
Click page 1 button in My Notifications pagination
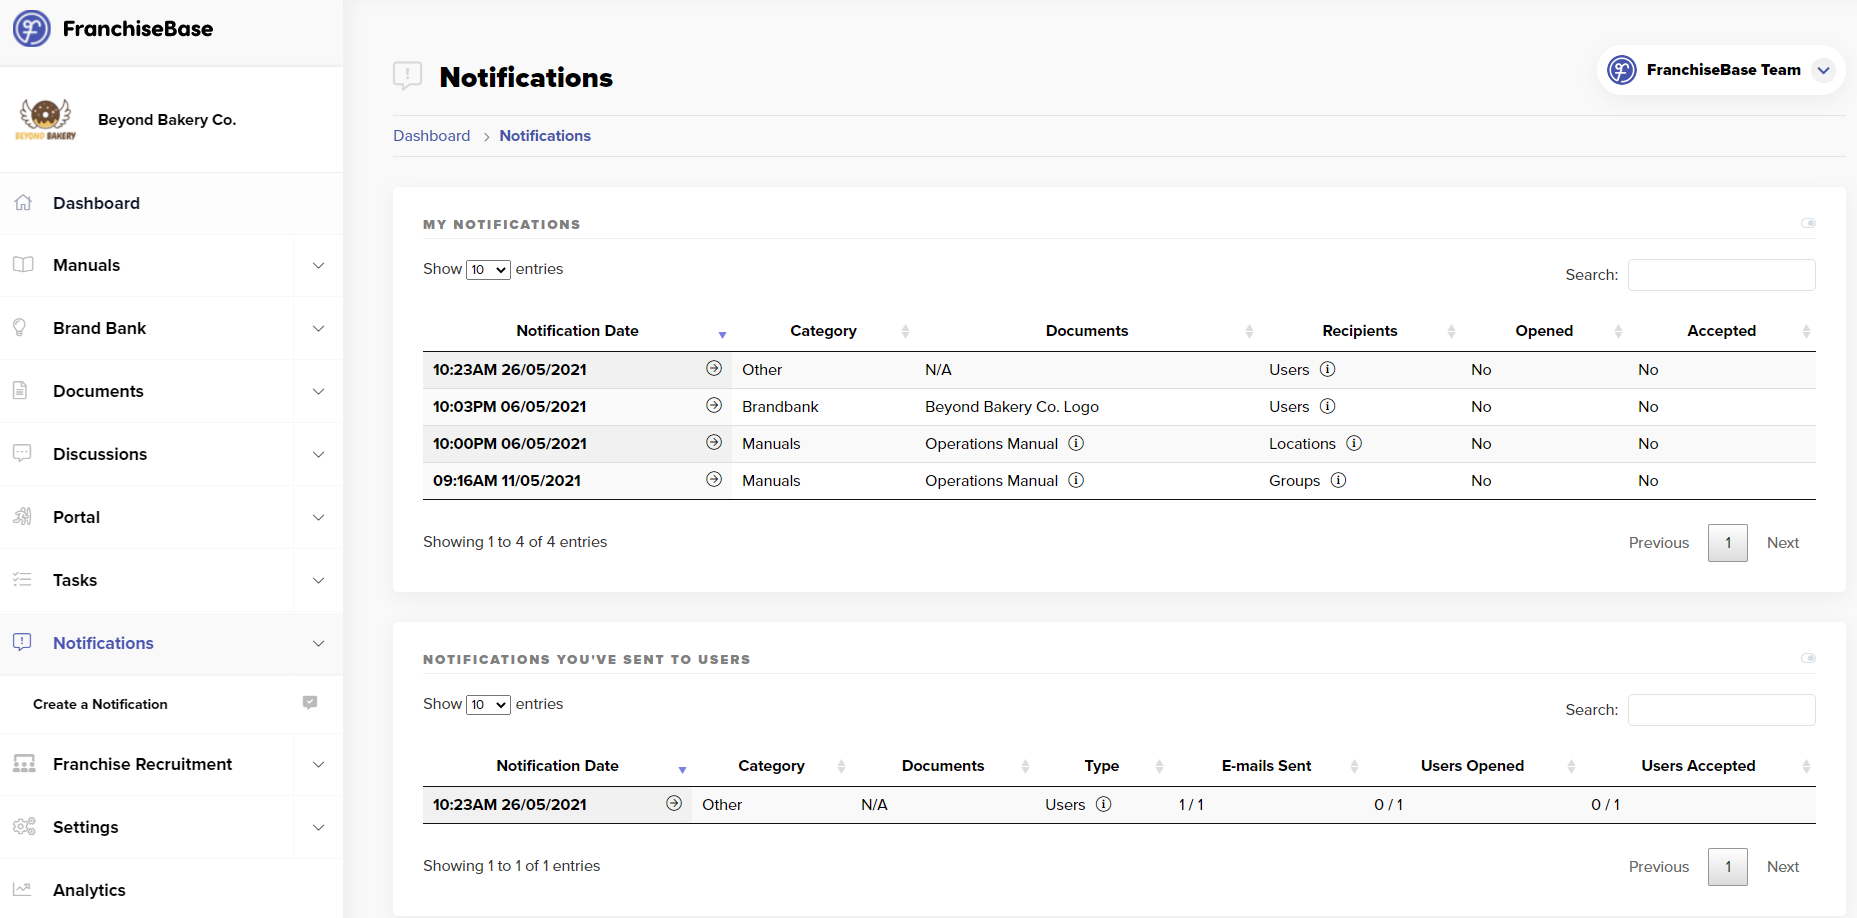[1727, 543]
